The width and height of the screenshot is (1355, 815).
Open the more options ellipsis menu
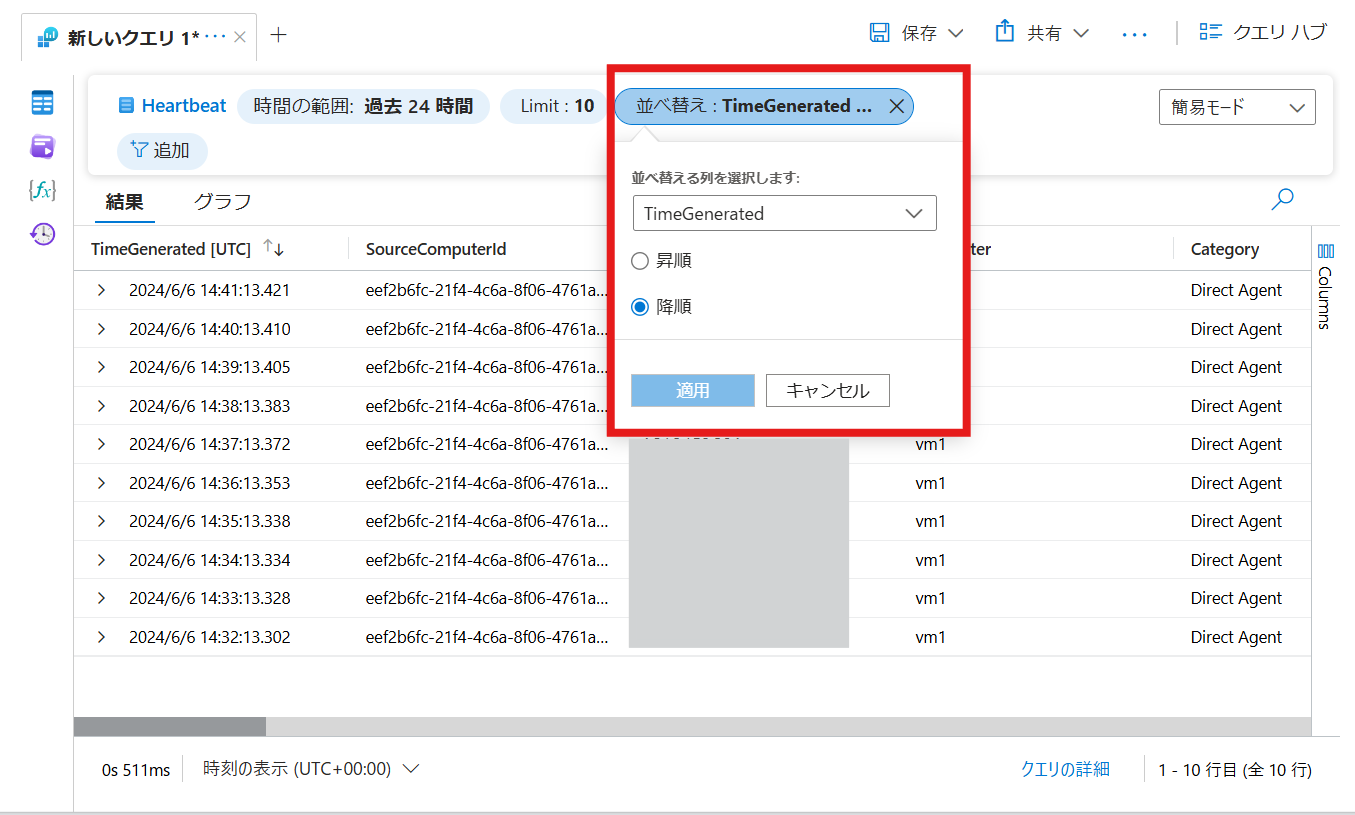point(1135,34)
